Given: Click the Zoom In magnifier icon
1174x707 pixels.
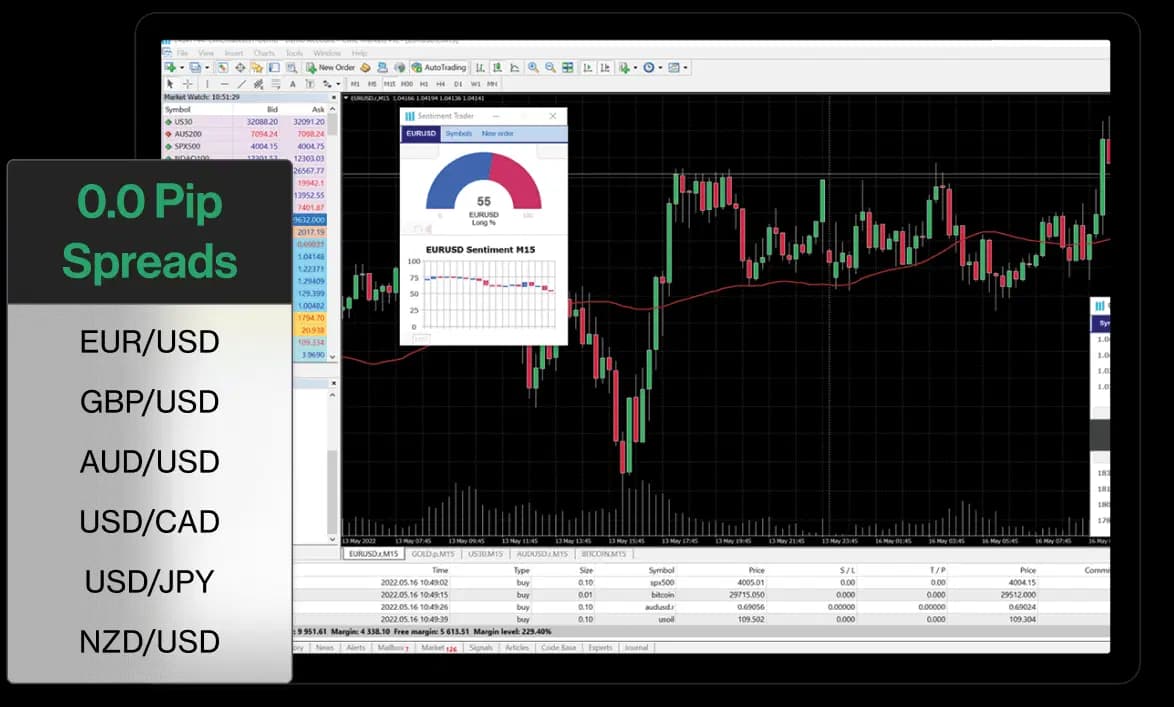Looking at the screenshot, I should 533,68.
